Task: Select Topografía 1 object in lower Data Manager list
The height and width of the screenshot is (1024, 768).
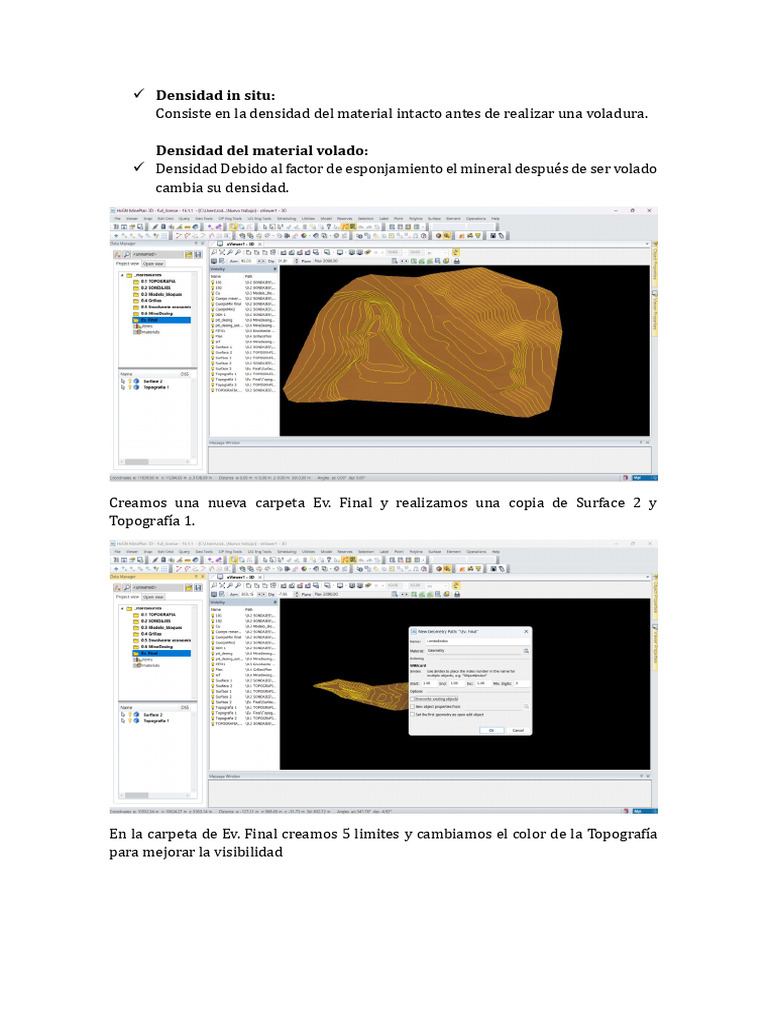Action: [156, 720]
